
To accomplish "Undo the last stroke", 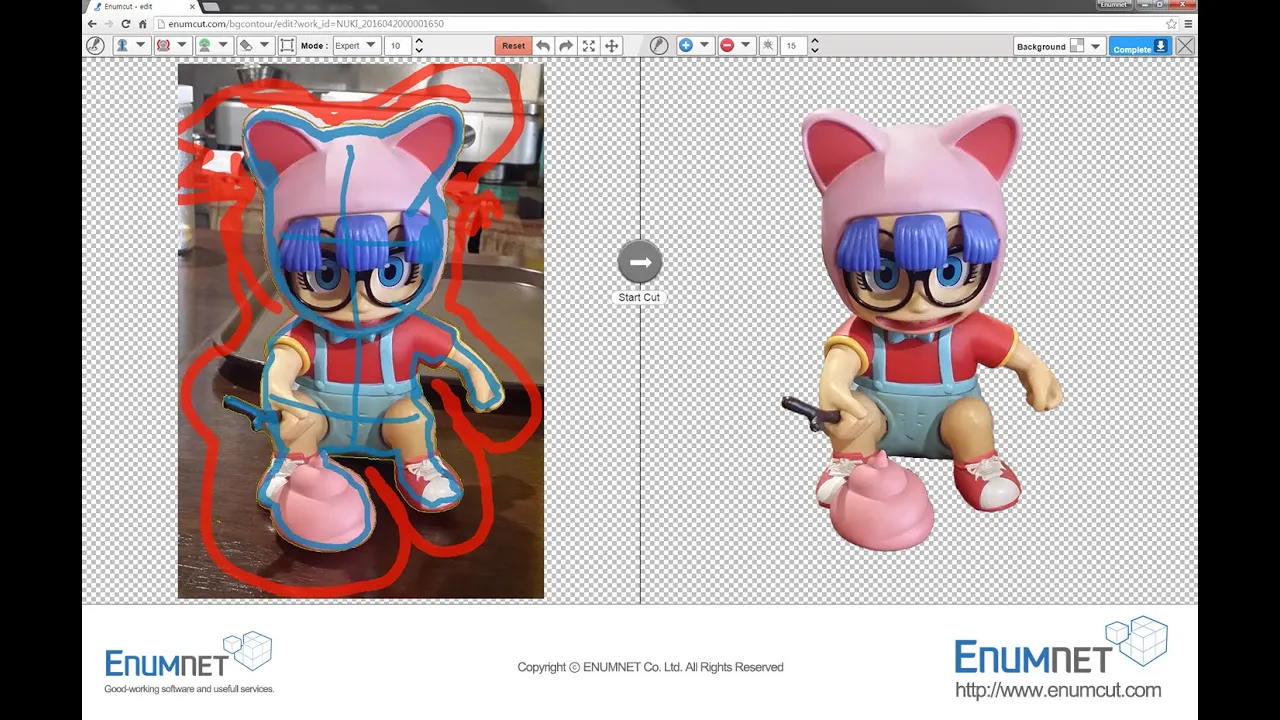I will click(x=543, y=45).
